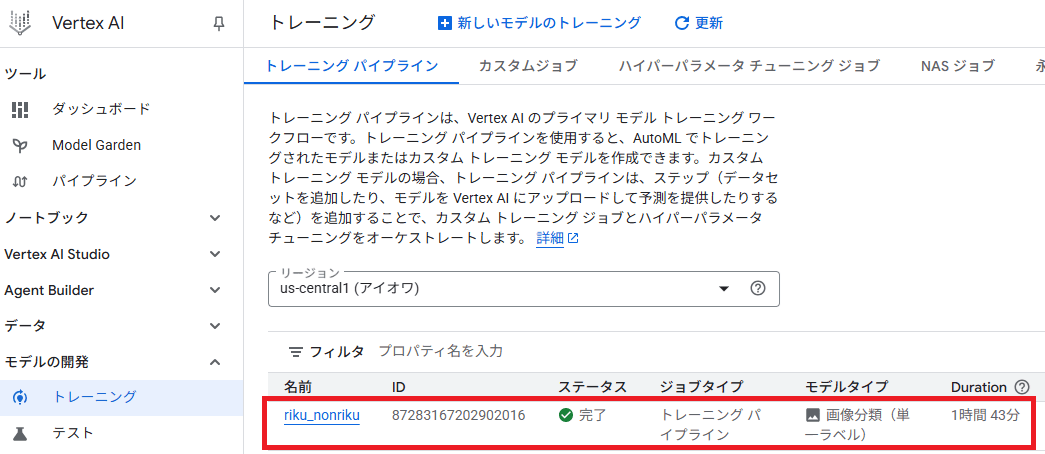The height and width of the screenshot is (454, 1045).
Task: Click the image icon in モデルタイプ cell
Action: click(x=812, y=415)
